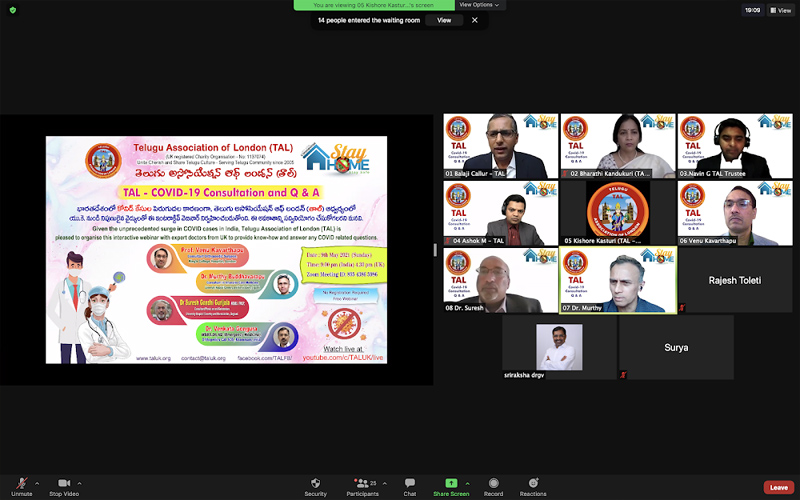Screen dimensions: 800x500
Task: Expand share screen options caret
Action: [468, 483]
